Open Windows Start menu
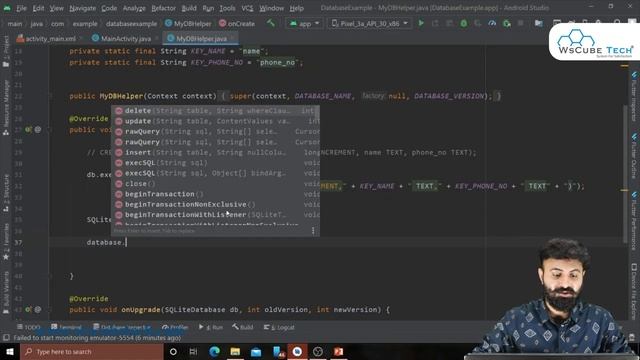Viewport: 640px width, 360px height. pyautogui.click(x=10, y=351)
